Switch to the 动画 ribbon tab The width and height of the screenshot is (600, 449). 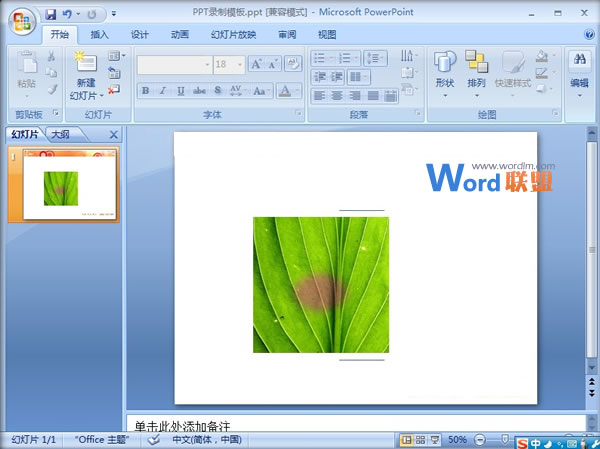click(x=180, y=35)
